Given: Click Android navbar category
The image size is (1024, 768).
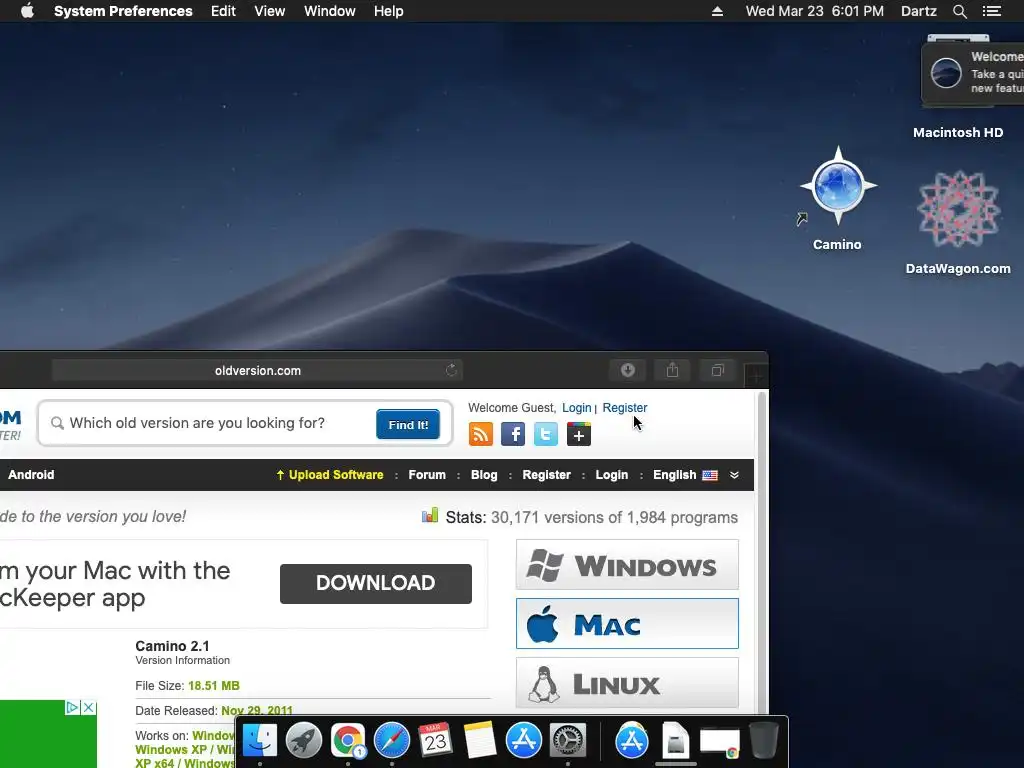Looking at the screenshot, I should tap(31, 475).
